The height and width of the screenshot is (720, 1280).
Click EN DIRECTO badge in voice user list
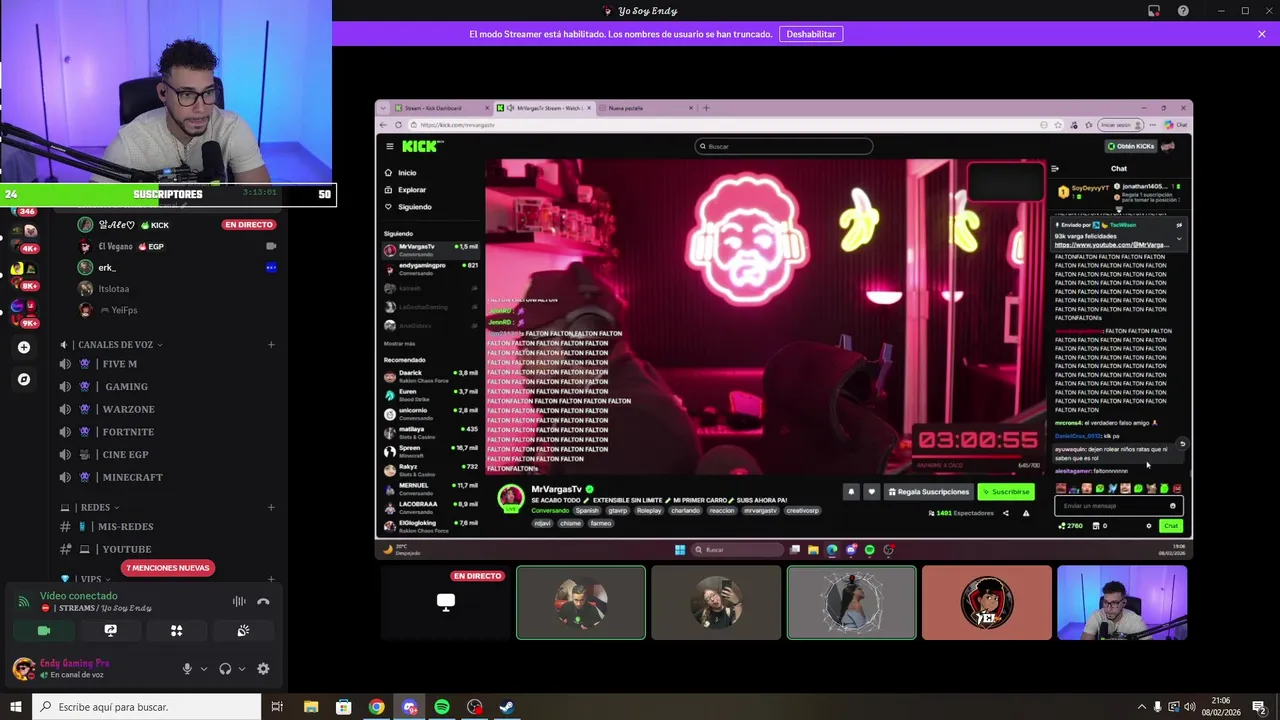click(249, 225)
